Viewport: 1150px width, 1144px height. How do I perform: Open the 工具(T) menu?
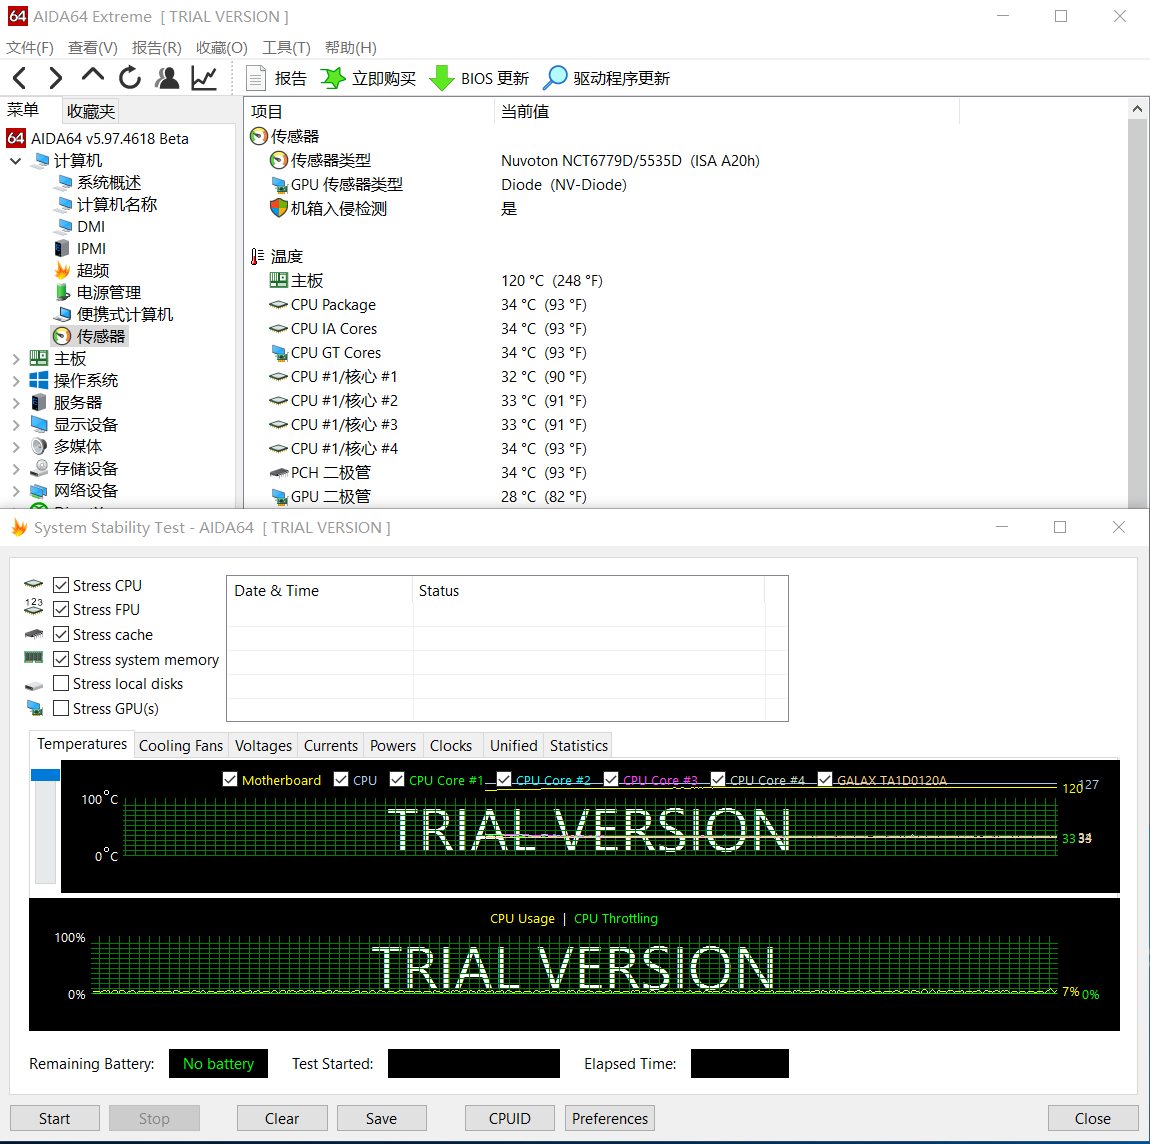pos(287,48)
